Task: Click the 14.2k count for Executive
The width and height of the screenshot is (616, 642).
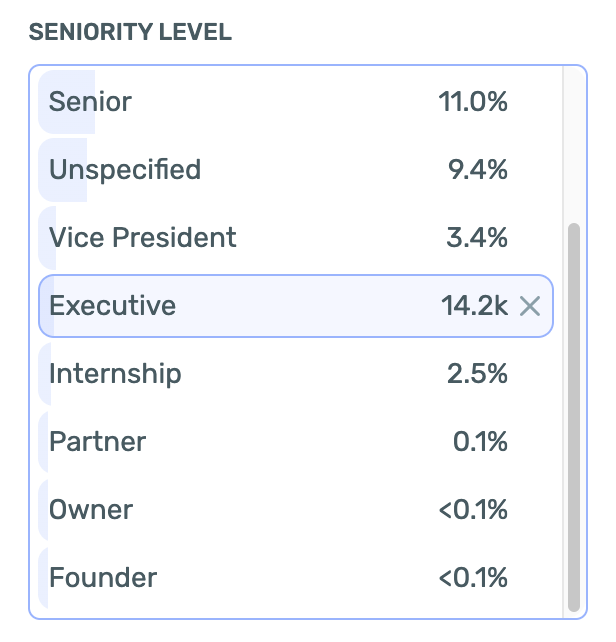Action: pos(474,306)
